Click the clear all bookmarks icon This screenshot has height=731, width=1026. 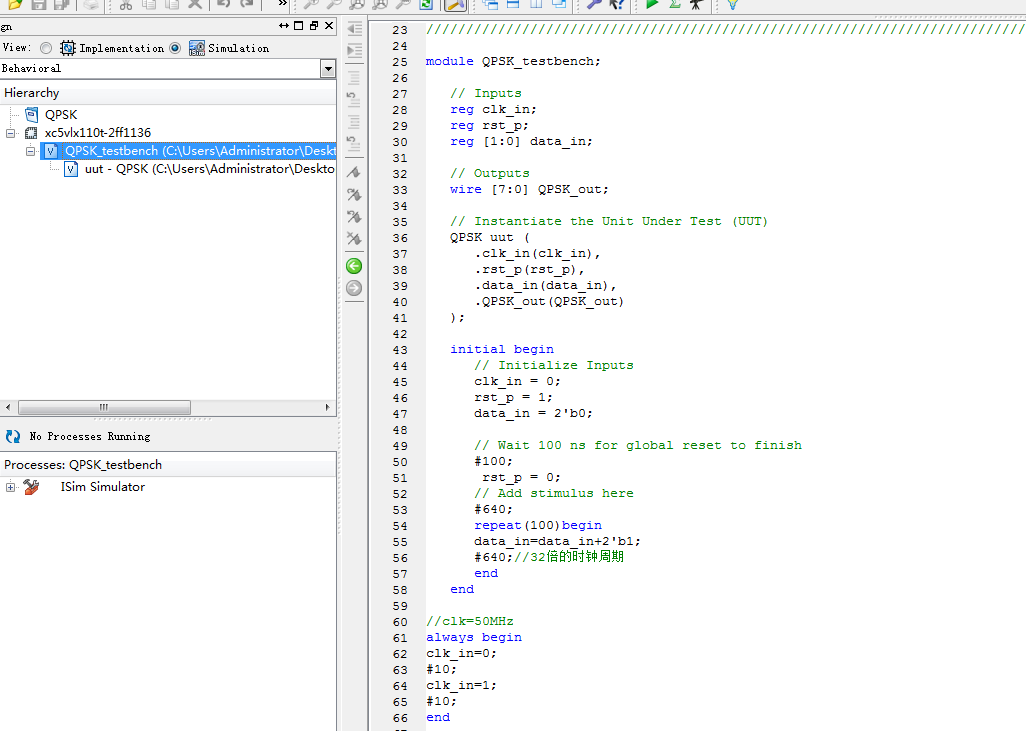click(353, 239)
